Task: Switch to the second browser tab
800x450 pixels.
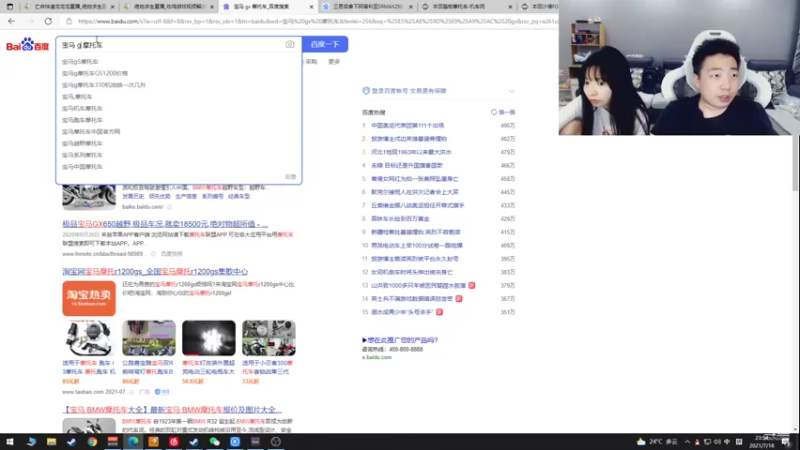Action: pos(168,7)
